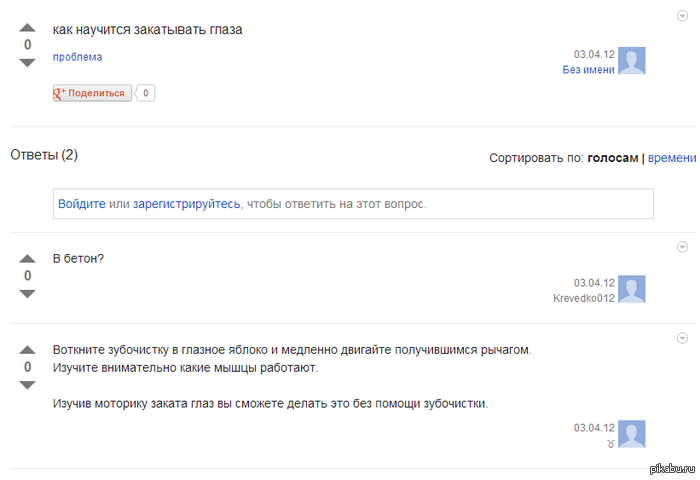Open the Krevedko012 username link

point(584,298)
